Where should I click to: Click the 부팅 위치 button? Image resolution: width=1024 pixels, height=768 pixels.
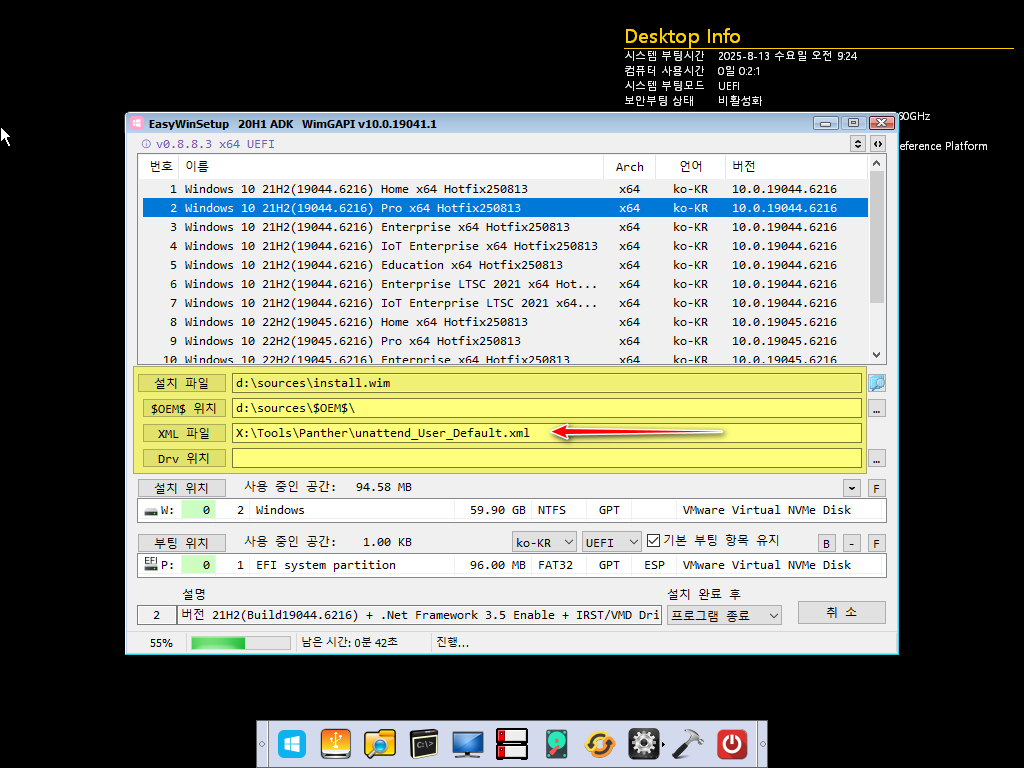pyautogui.click(x=182, y=543)
